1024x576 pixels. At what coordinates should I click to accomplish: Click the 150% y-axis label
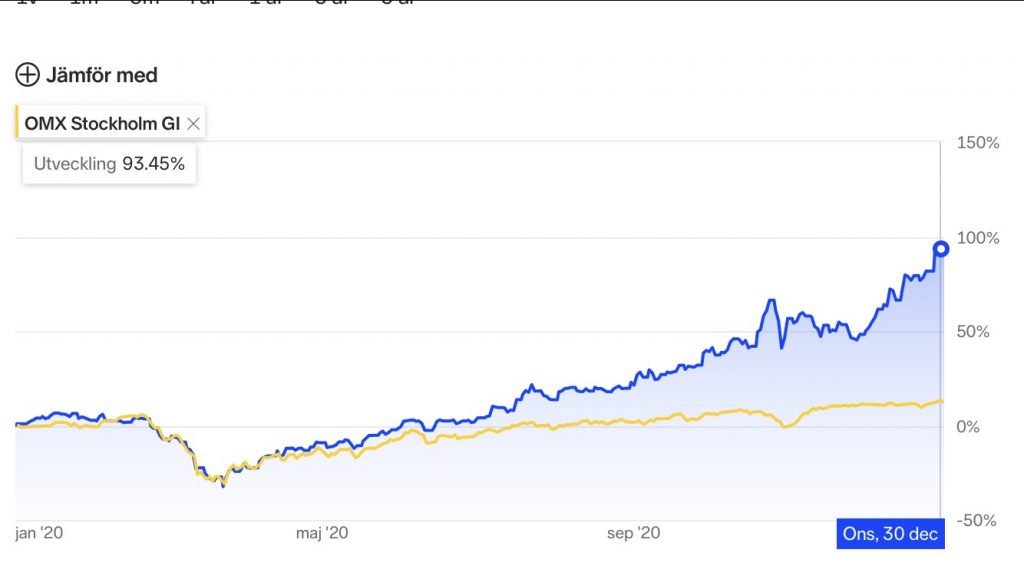click(978, 143)
